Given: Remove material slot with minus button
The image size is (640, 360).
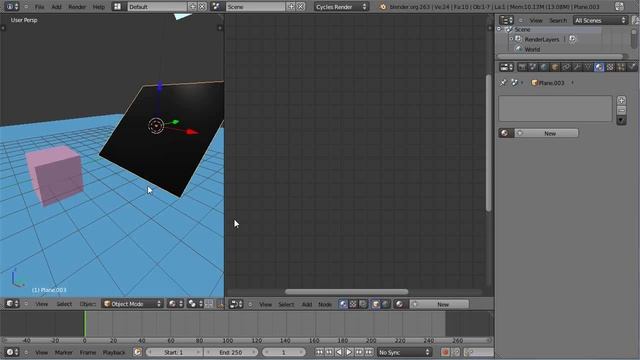Looking at the screenshot, I should (x=621, y=110).
